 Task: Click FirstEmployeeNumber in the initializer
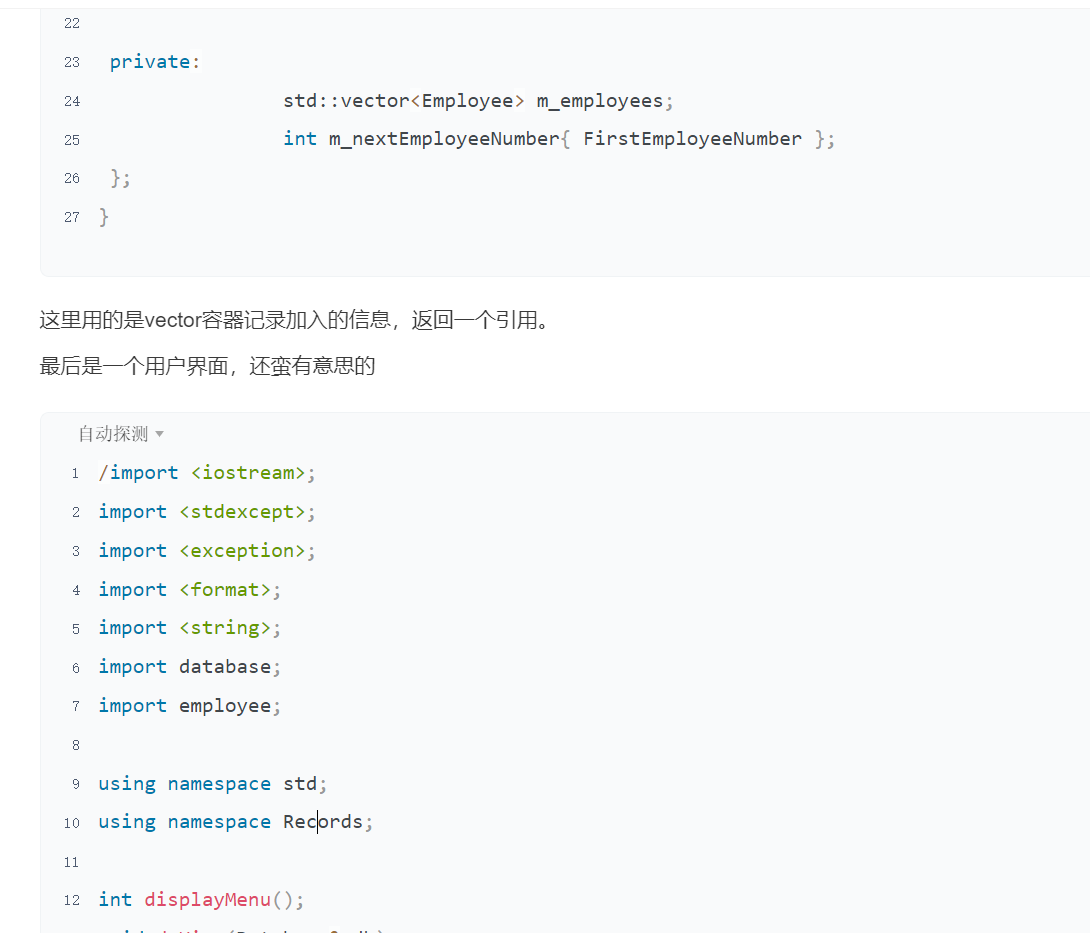click(692, 139)
